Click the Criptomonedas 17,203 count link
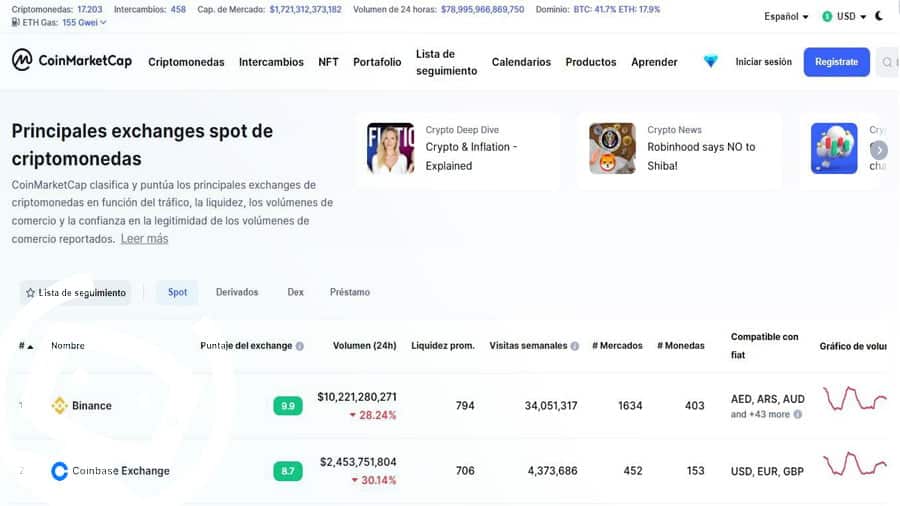 point(90,9)
